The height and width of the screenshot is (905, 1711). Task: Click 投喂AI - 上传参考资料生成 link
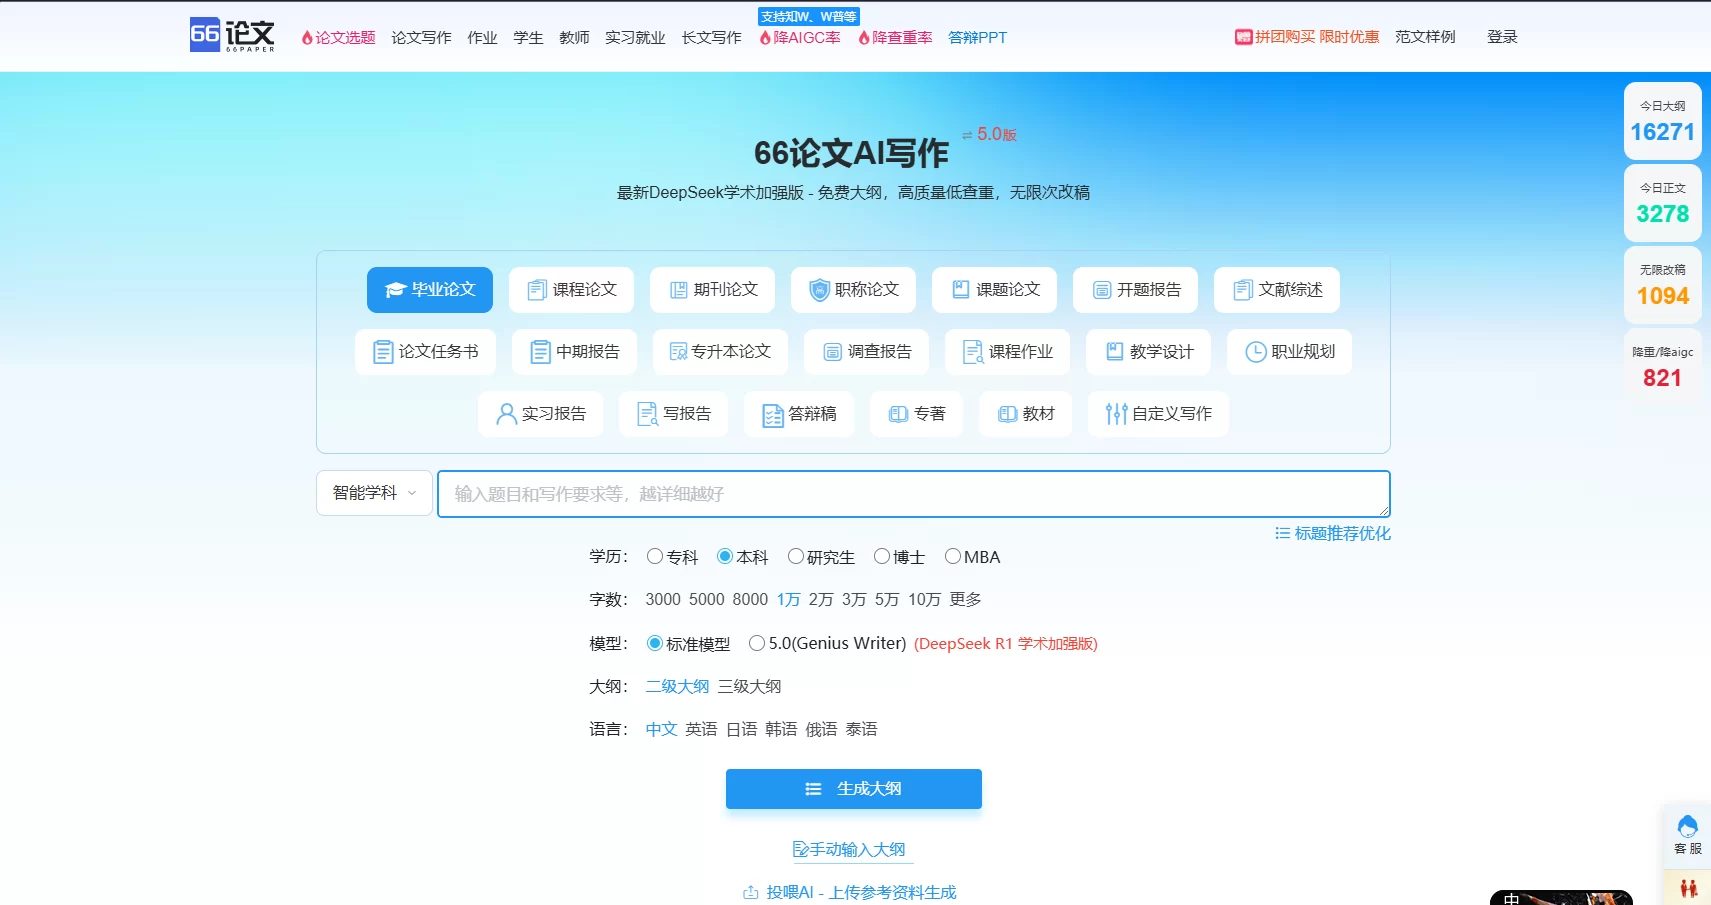[850, 892]
